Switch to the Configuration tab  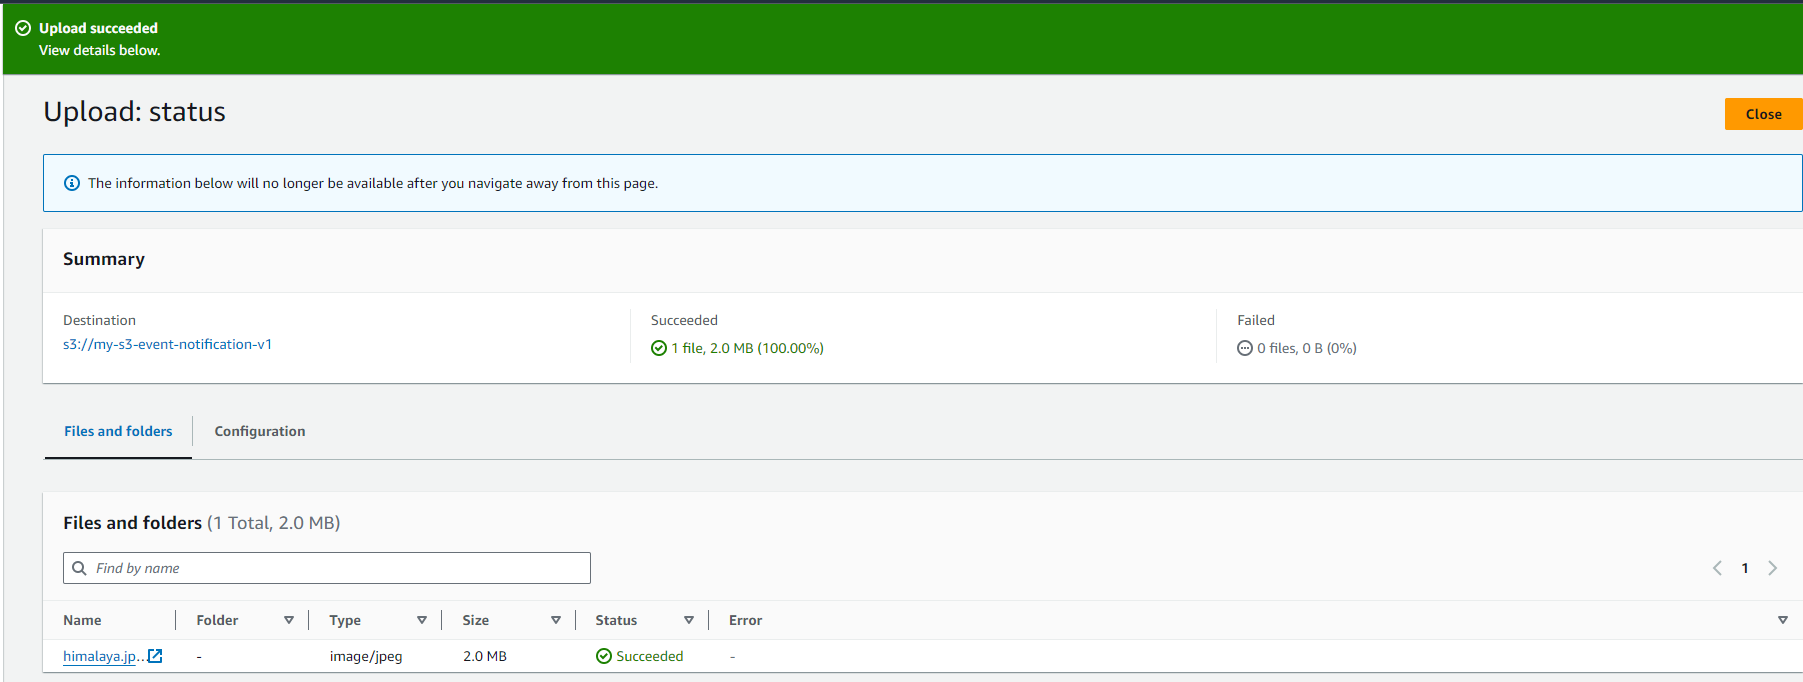[260, 431]
